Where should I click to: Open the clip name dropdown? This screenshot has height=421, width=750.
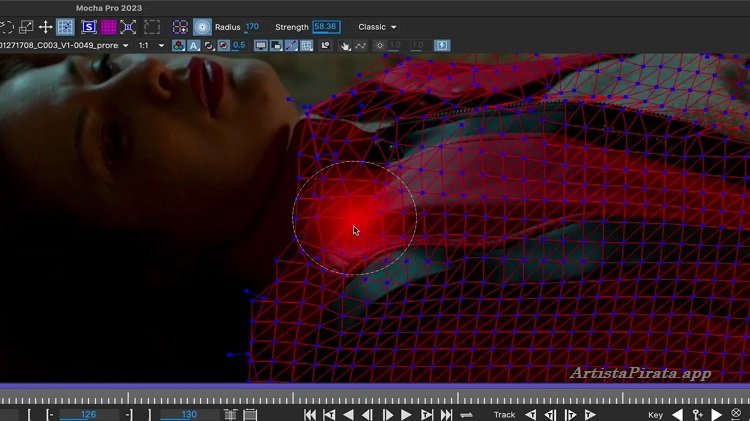click(125, 46)
